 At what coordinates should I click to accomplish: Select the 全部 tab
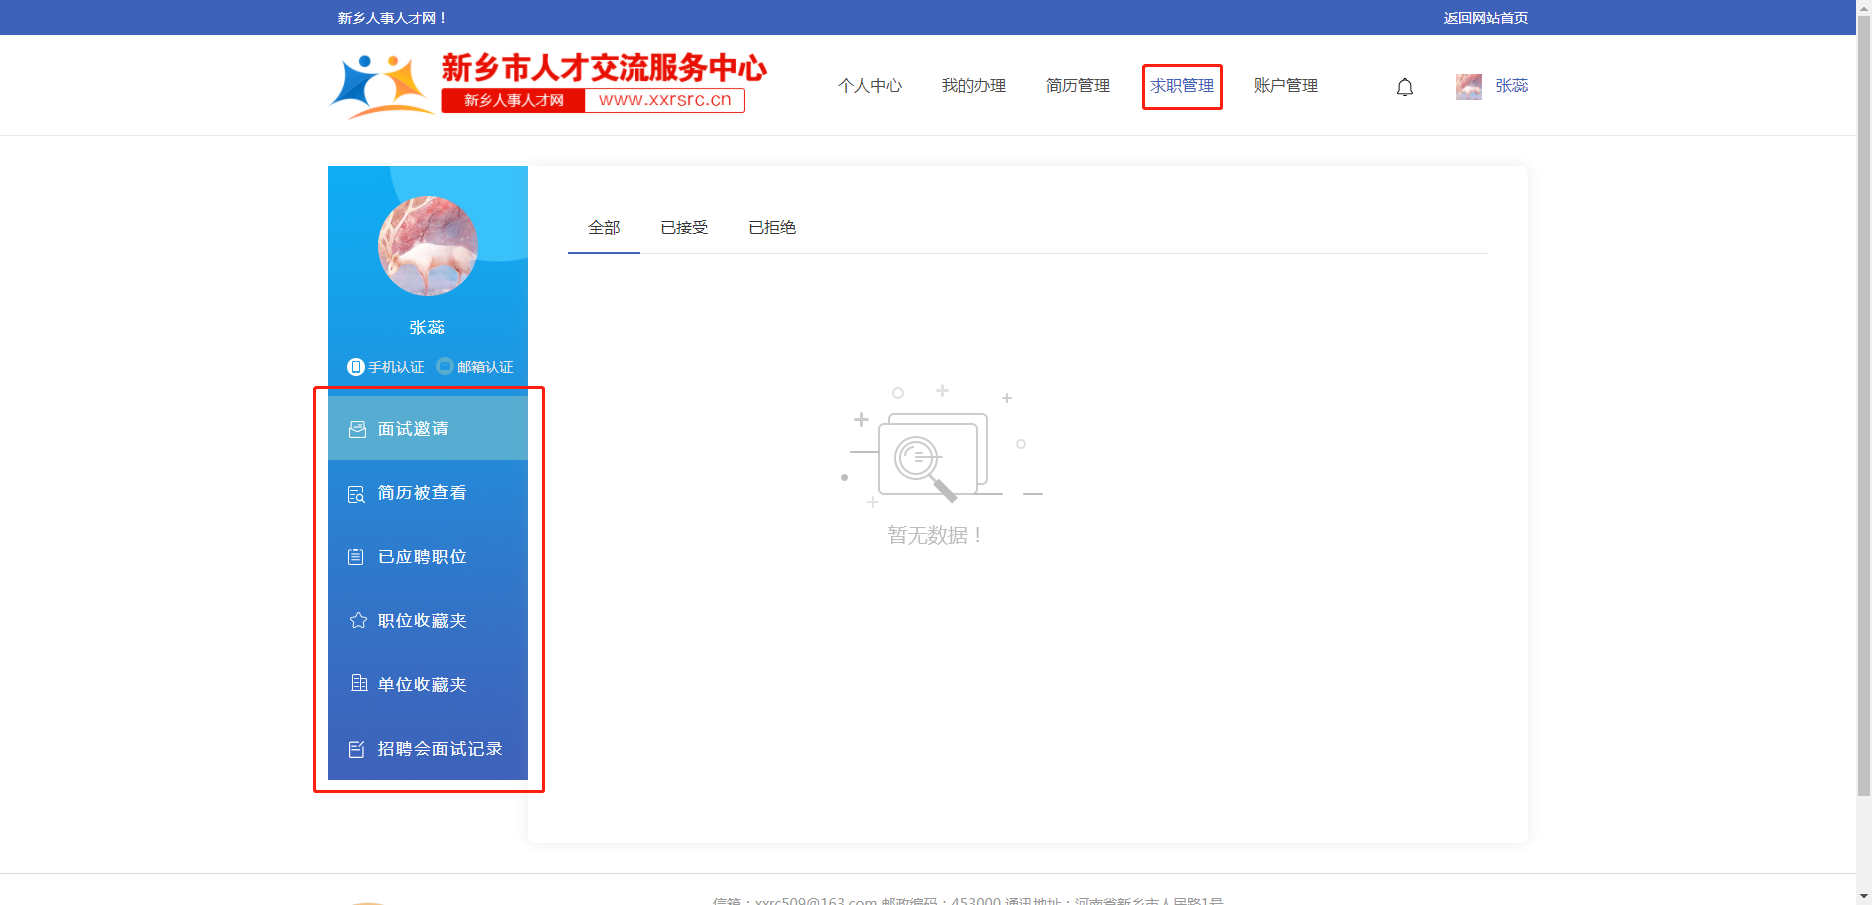(604, 228)
